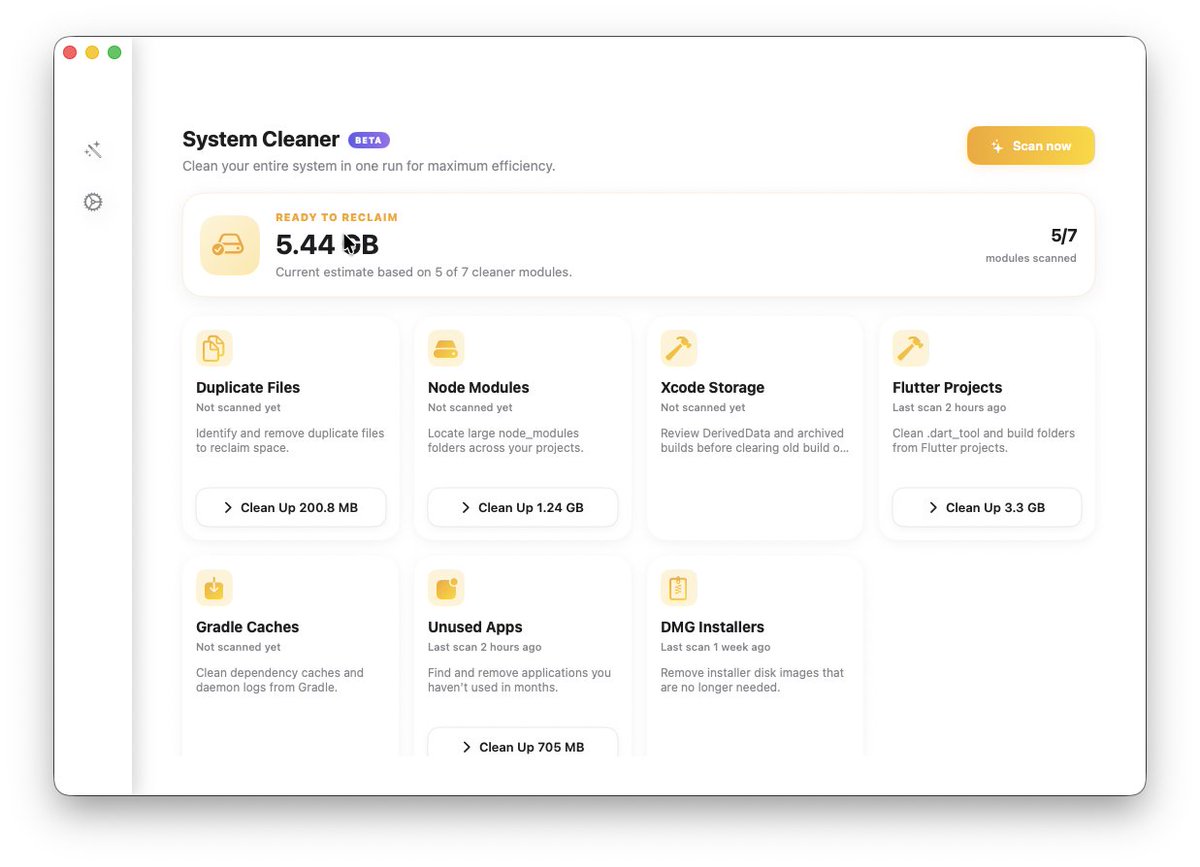Open the cleaner wand sidebar icon
1200x867 pixels.
point(93,150)
